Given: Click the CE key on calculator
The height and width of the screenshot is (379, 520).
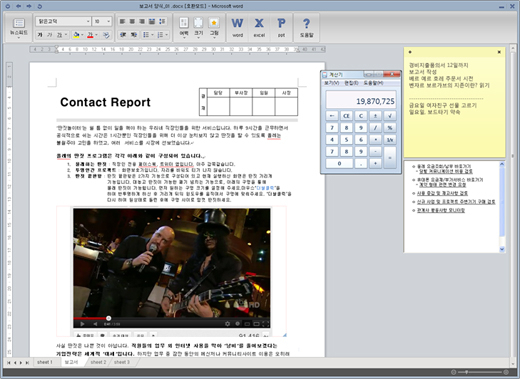Looking at the screenshot, I should coord(346,116).
